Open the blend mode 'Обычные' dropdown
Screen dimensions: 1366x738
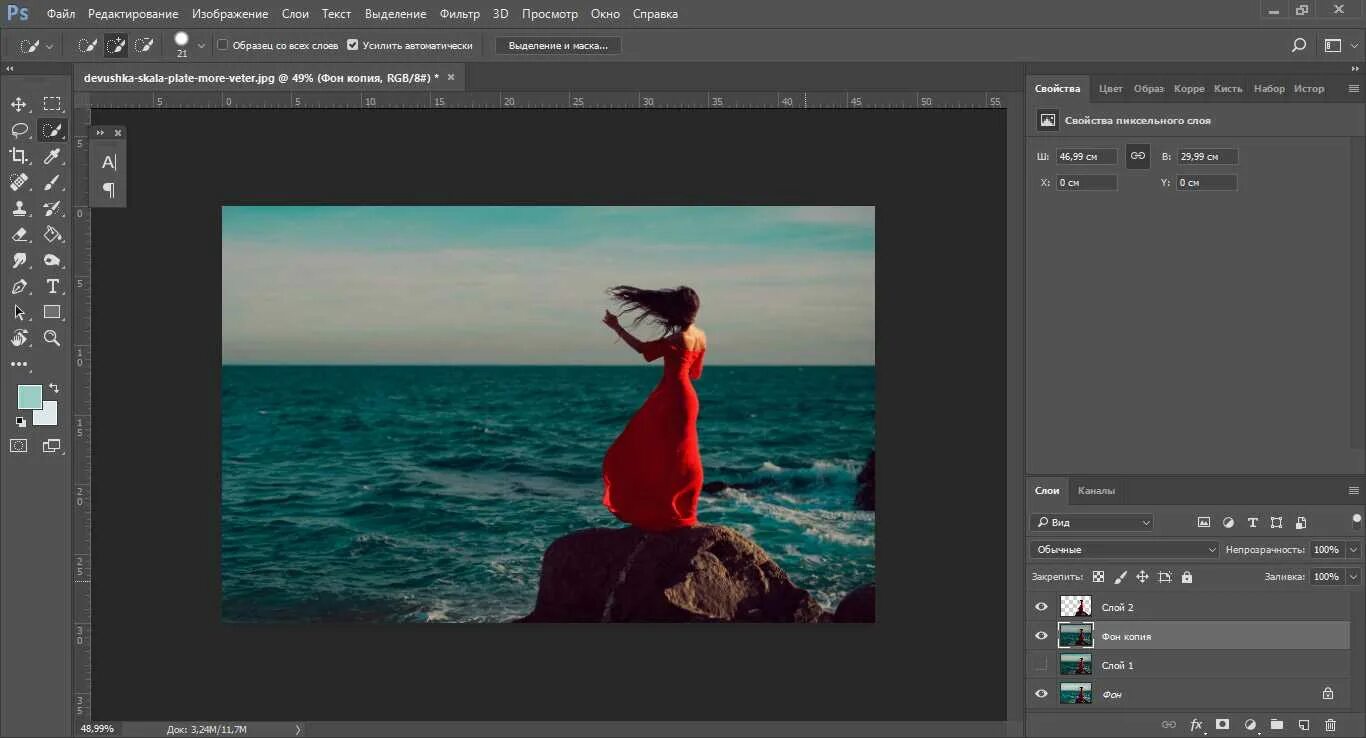[1124, 549]
